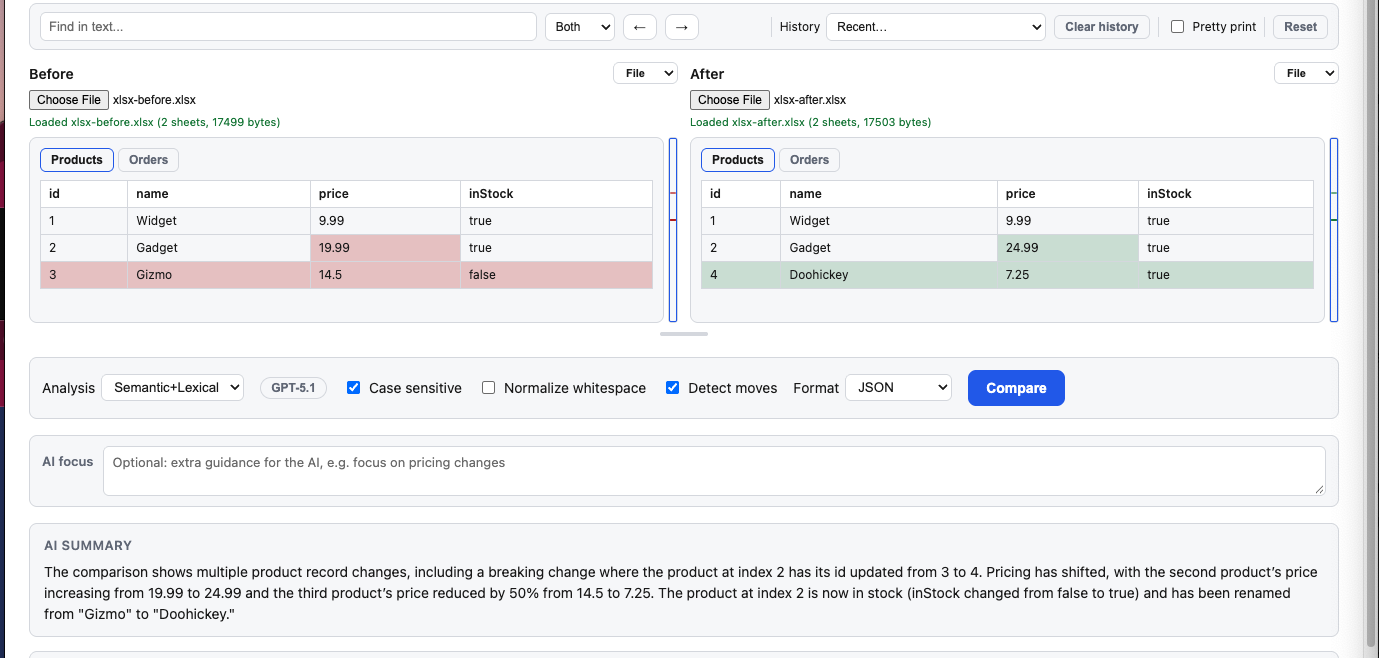The width and height of the screenshot is (1382, 658).
Task: Open the Both search scope dropdown
Action: tap(580, 27)
